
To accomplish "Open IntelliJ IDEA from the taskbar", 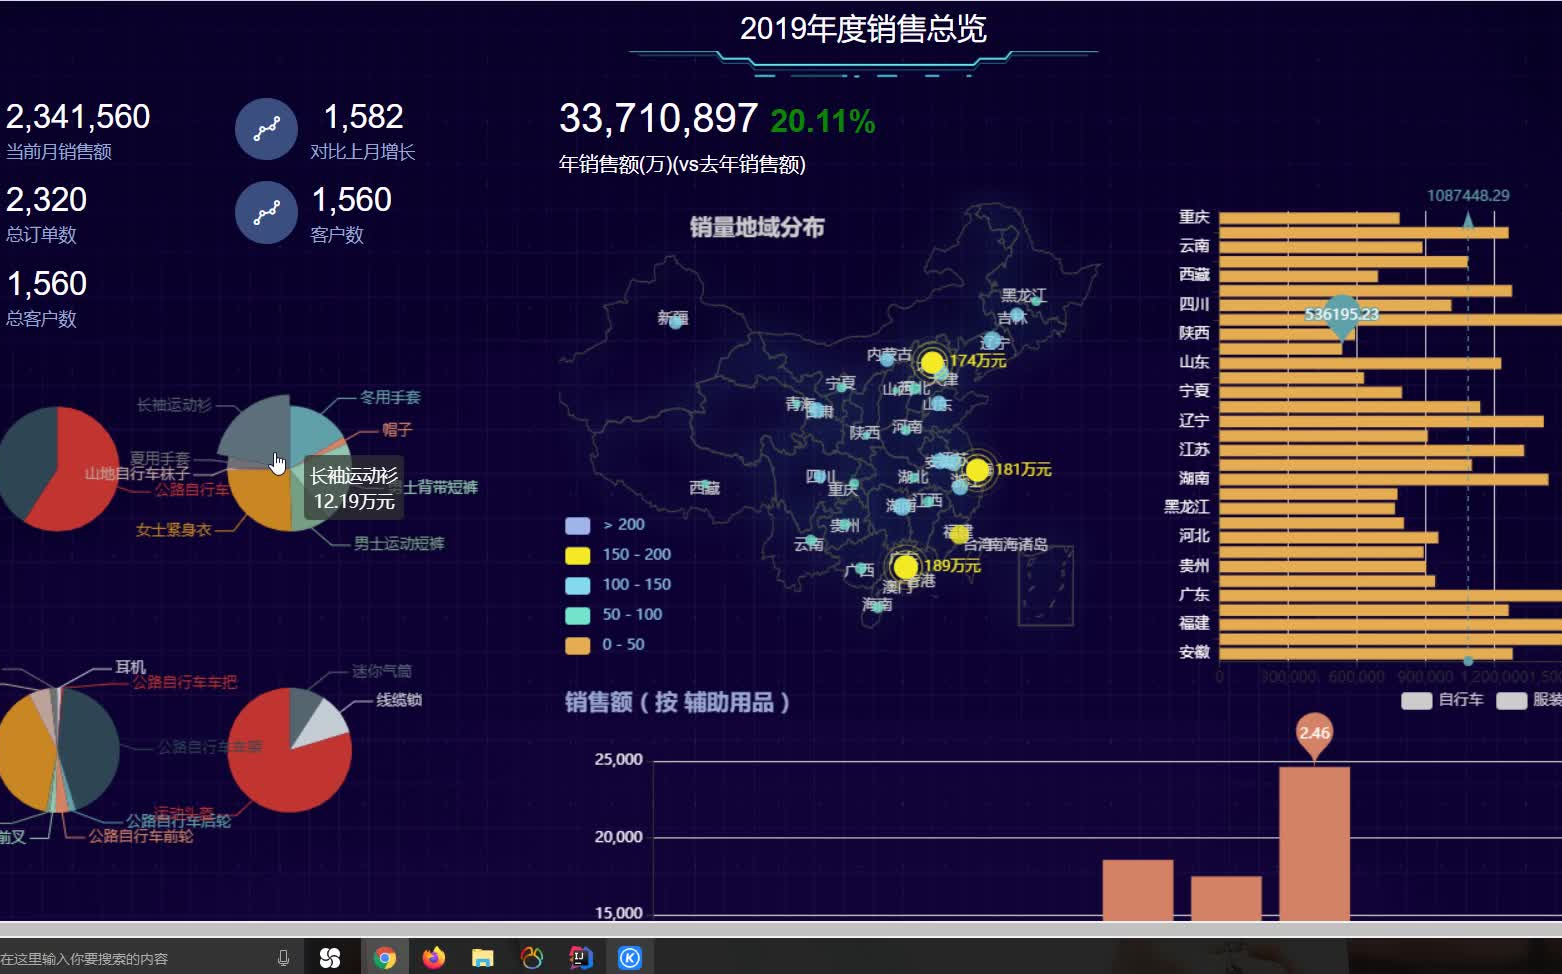I will pyautogui.click(x=580, y=958).
